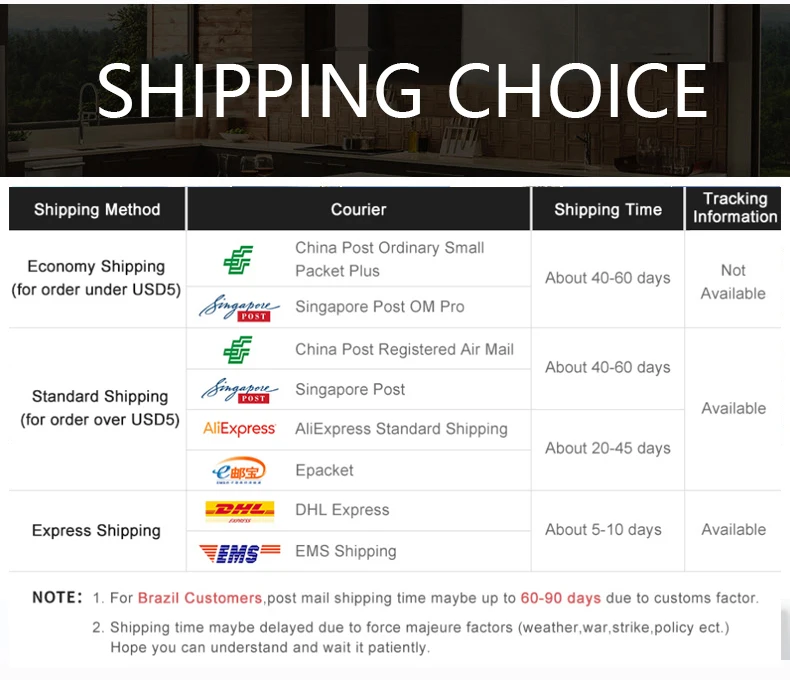Select the Epacket courier logo

(239, 470)
